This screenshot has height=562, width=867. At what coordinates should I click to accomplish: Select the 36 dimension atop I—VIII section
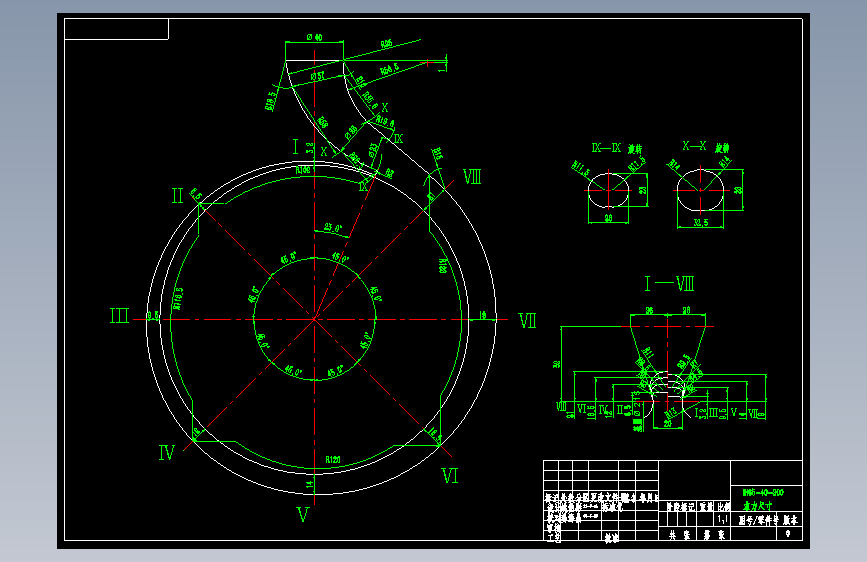649,311
